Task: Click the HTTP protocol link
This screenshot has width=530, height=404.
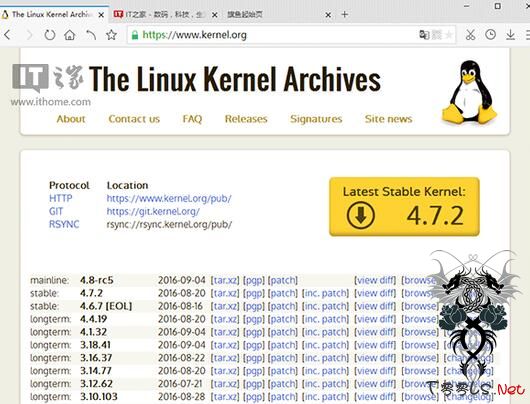Action: pyautogui.click(x=61, y=198)
